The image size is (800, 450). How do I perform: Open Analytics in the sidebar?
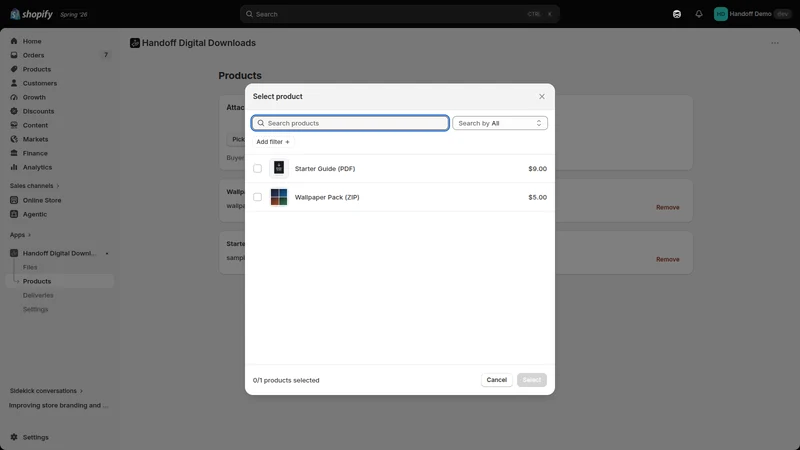pos(37,167)
